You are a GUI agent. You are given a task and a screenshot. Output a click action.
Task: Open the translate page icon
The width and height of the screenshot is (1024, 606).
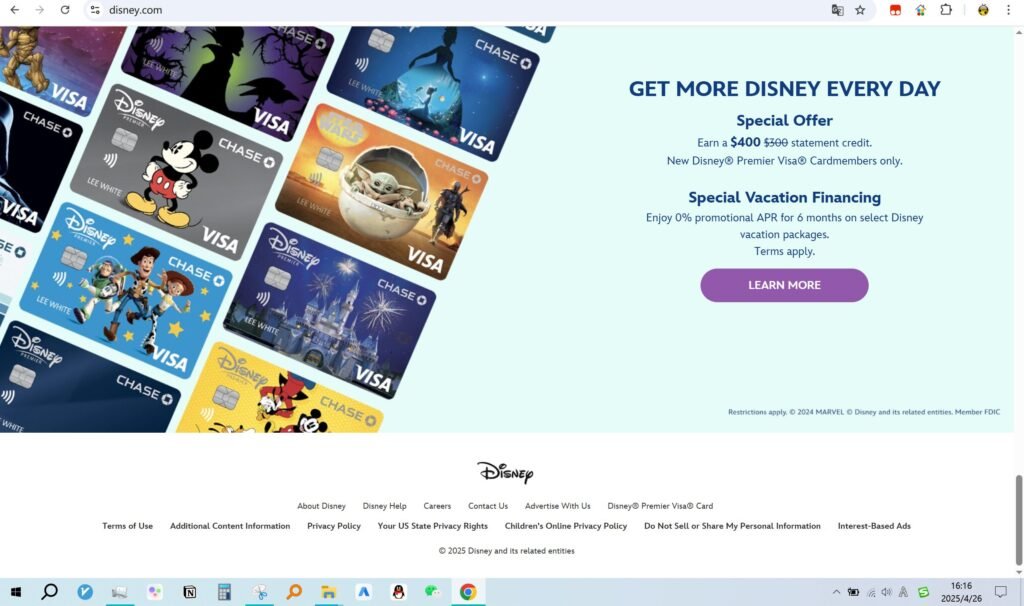tap(837, 10)
